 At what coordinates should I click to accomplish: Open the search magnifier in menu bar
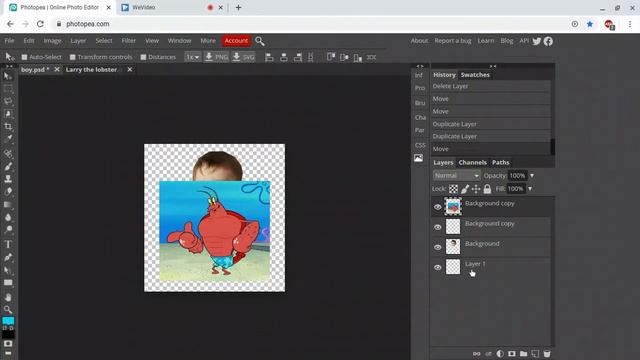[260, 41]
